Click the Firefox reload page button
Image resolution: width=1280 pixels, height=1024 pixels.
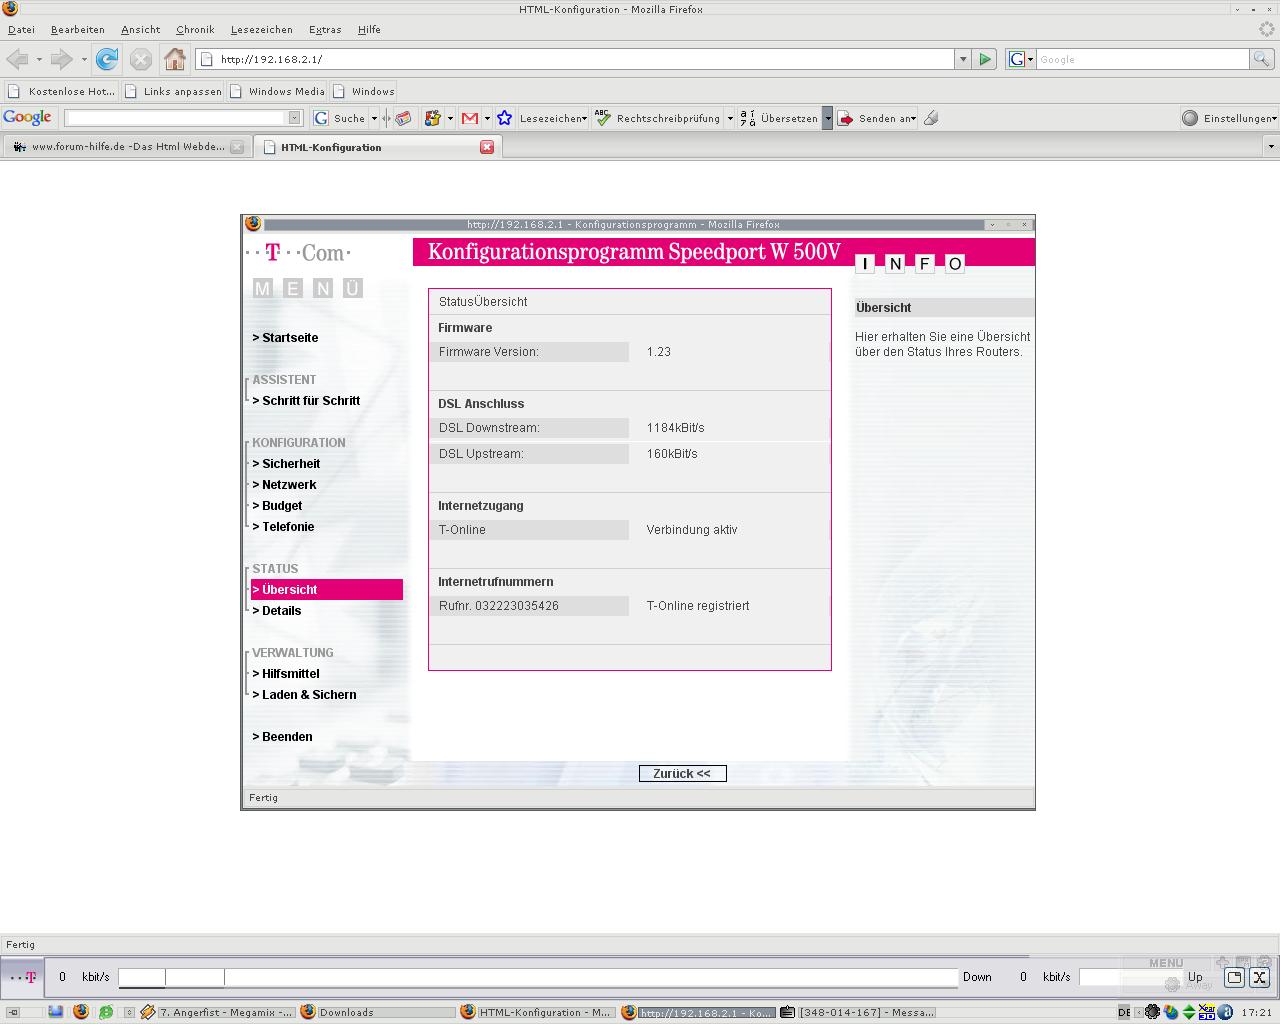(x=107, y=59)
